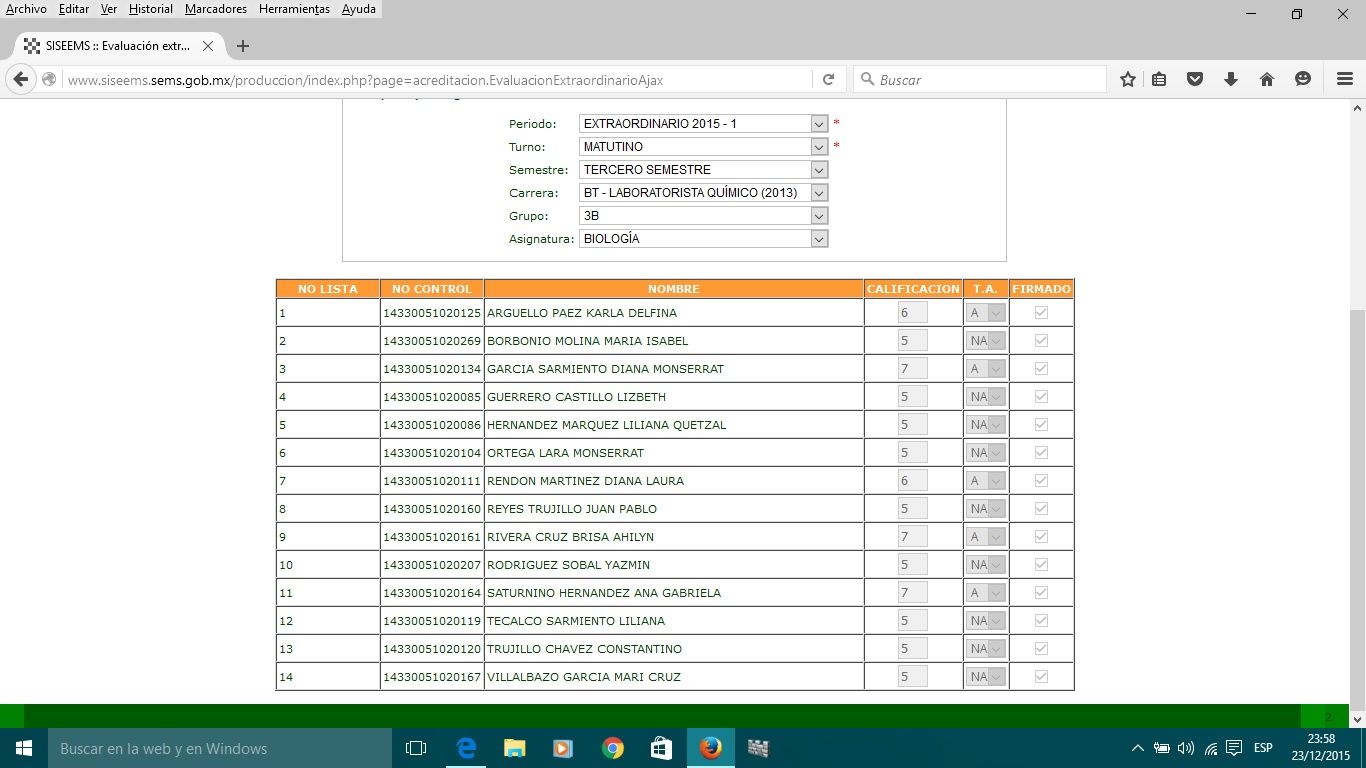The width and height of the screenshot is (1366, 768).
Task: Reload the page with the refresh icon
Action: tap(828, 80)
